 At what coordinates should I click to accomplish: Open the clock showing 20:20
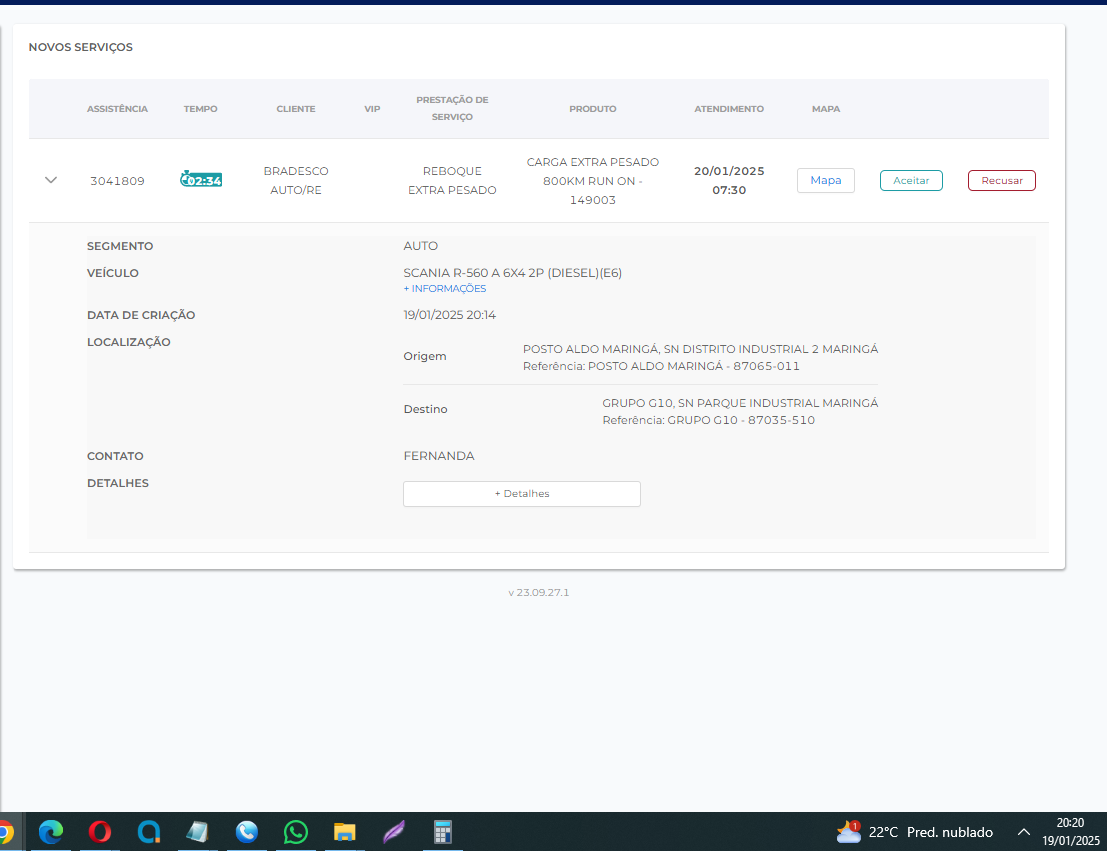(1070, 831)
